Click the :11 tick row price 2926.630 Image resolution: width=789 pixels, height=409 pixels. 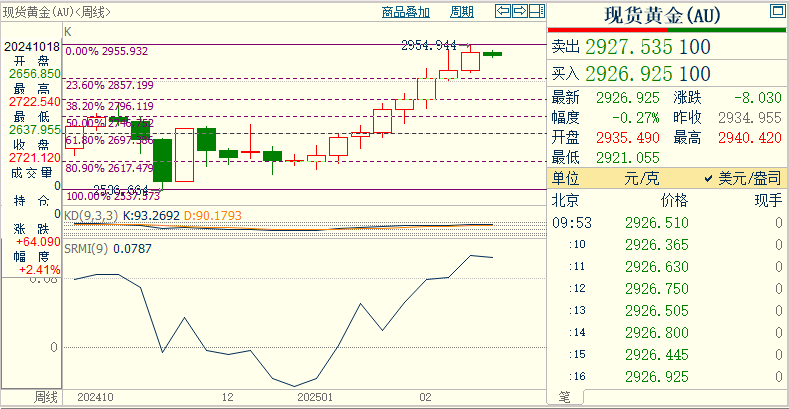pyautogui.click(x=657, y=267)
